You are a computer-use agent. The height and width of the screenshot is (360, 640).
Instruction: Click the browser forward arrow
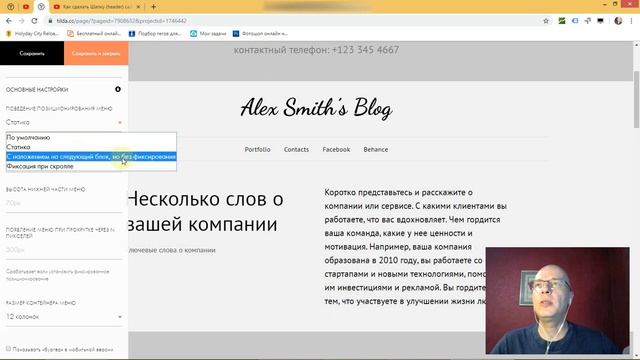[x=22, y=21]
